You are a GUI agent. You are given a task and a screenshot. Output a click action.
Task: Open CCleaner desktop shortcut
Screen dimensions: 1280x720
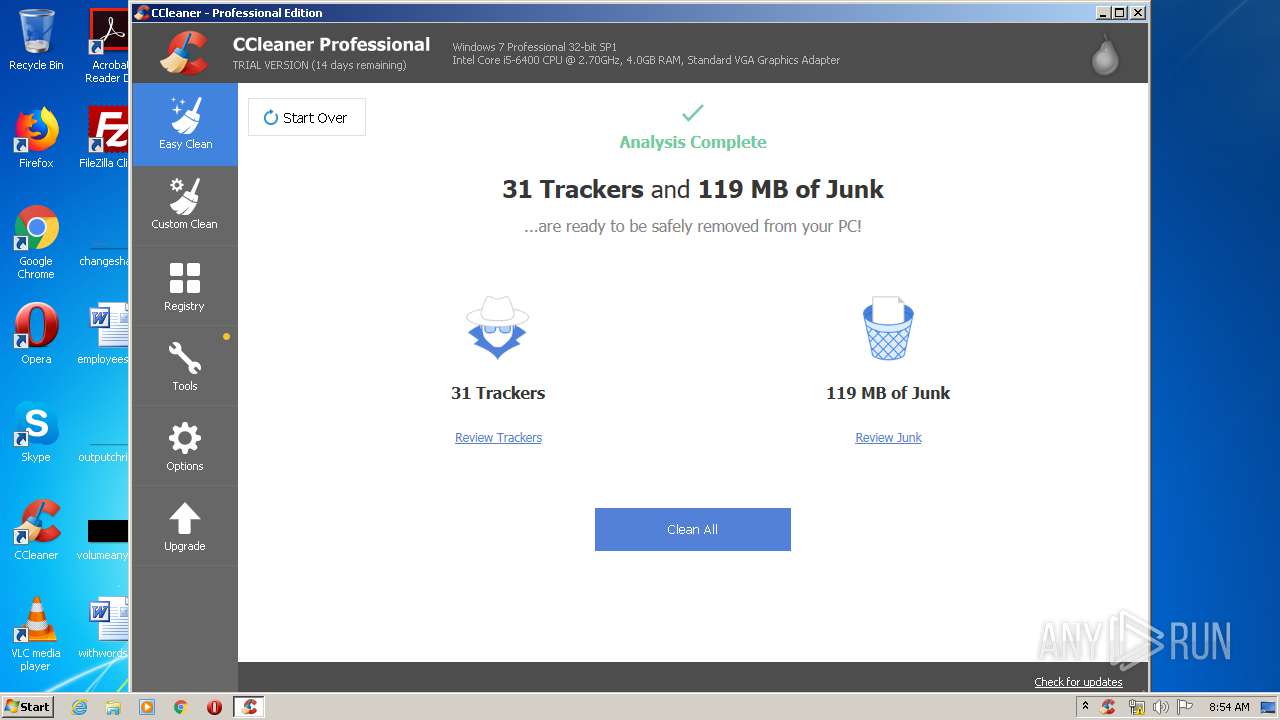pyautogui.click(x=36, y=530)
